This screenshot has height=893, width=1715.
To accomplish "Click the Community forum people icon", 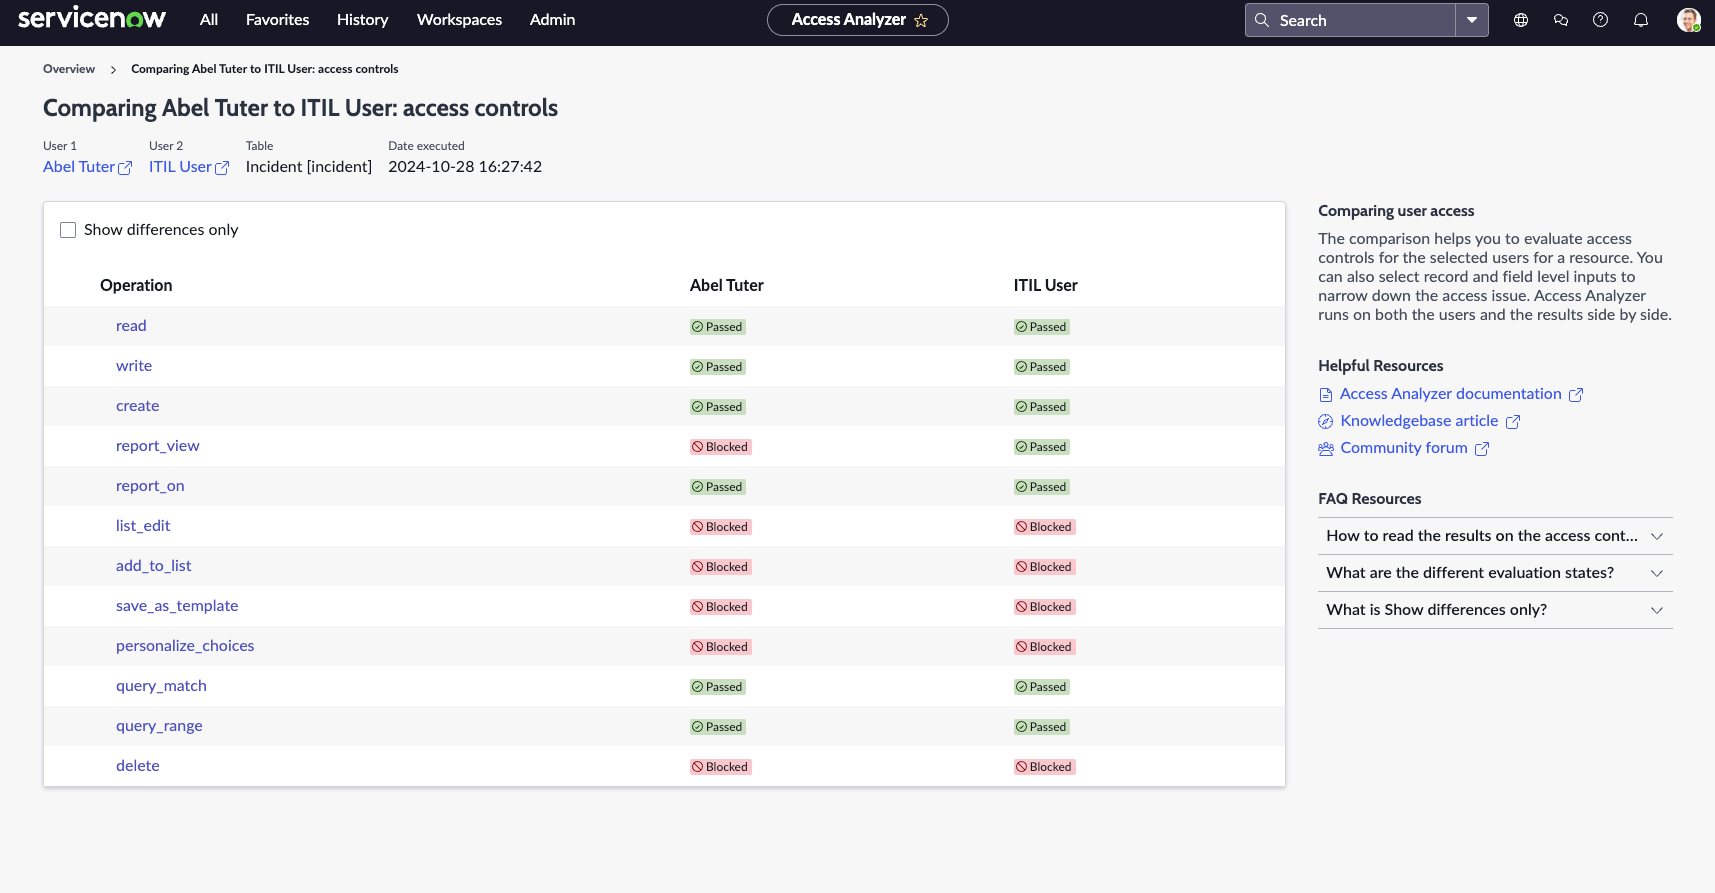I will pos(1326,449).
